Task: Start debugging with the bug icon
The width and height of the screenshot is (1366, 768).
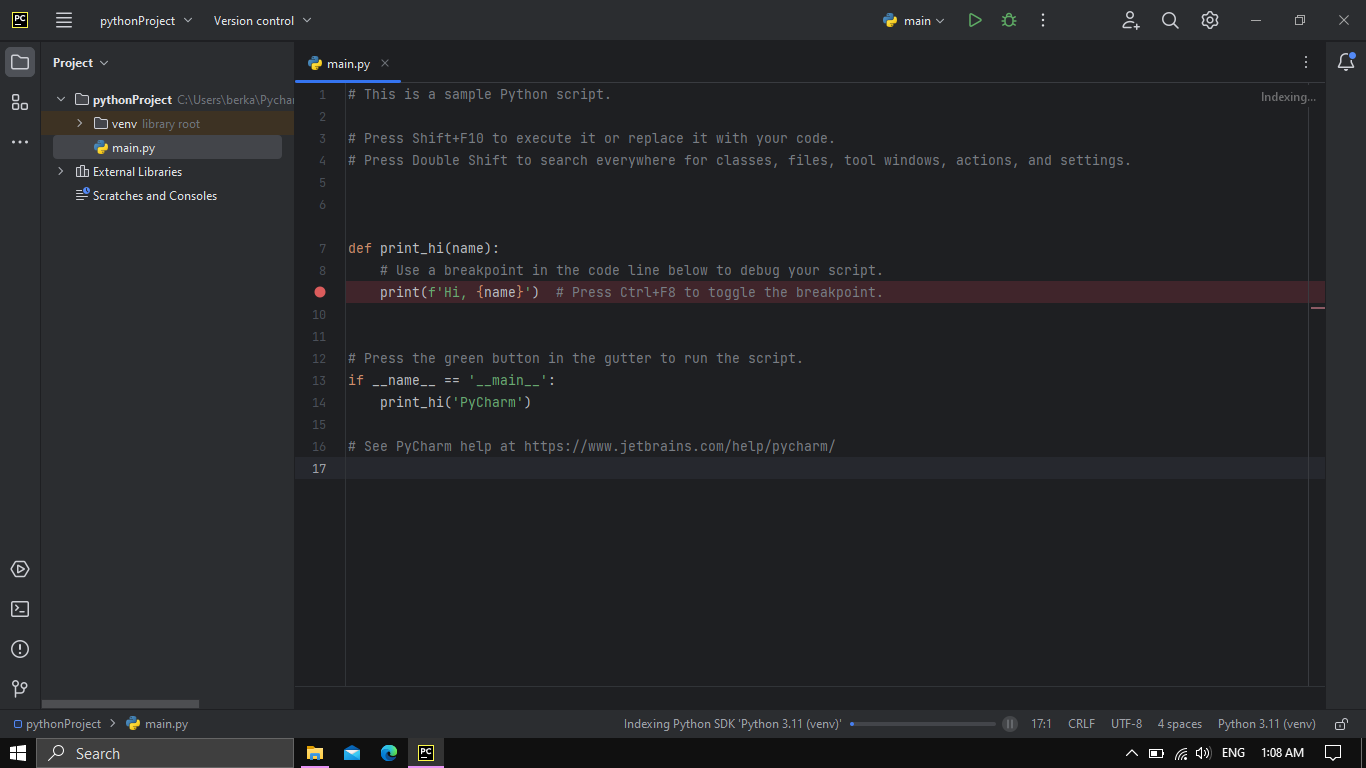Action: (x=1009, y=20)
